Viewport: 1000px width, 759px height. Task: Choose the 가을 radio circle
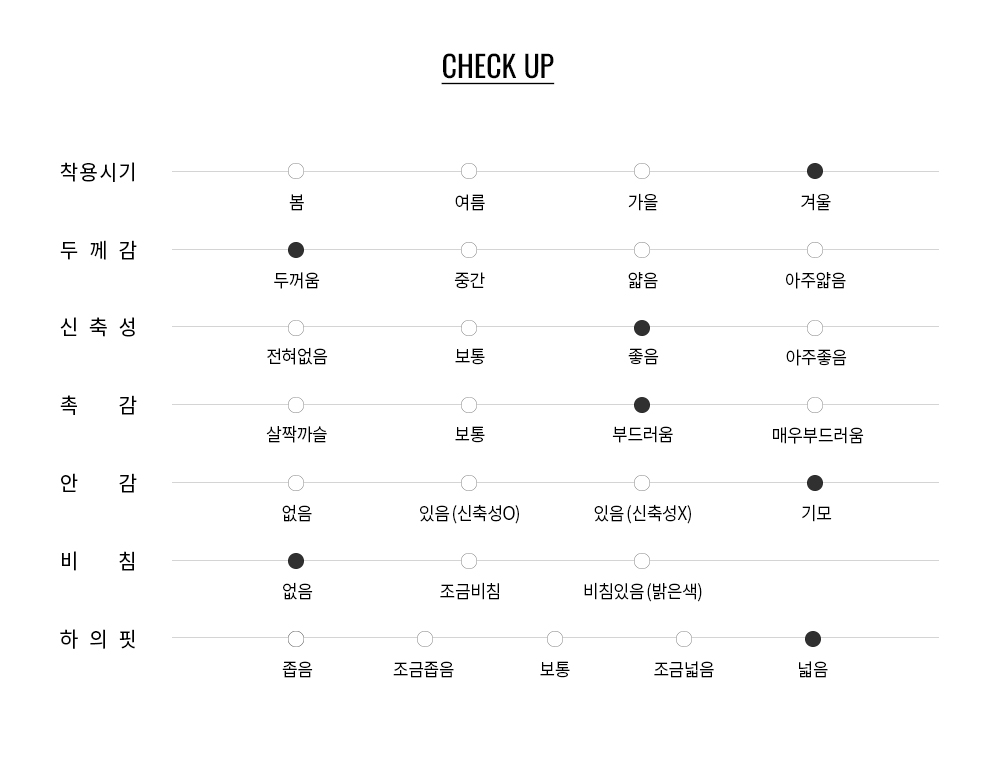(x=642, y=172)
